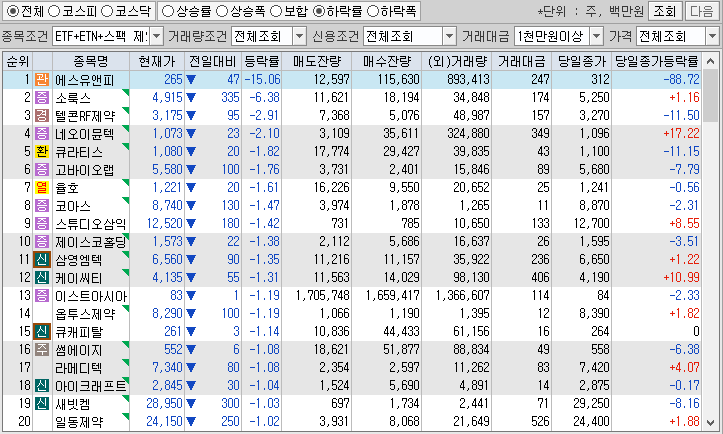Viewport: 723px width, 434px height.
Task: Click the 주 badge icon for 썸에이지
Action: (42, 349)
